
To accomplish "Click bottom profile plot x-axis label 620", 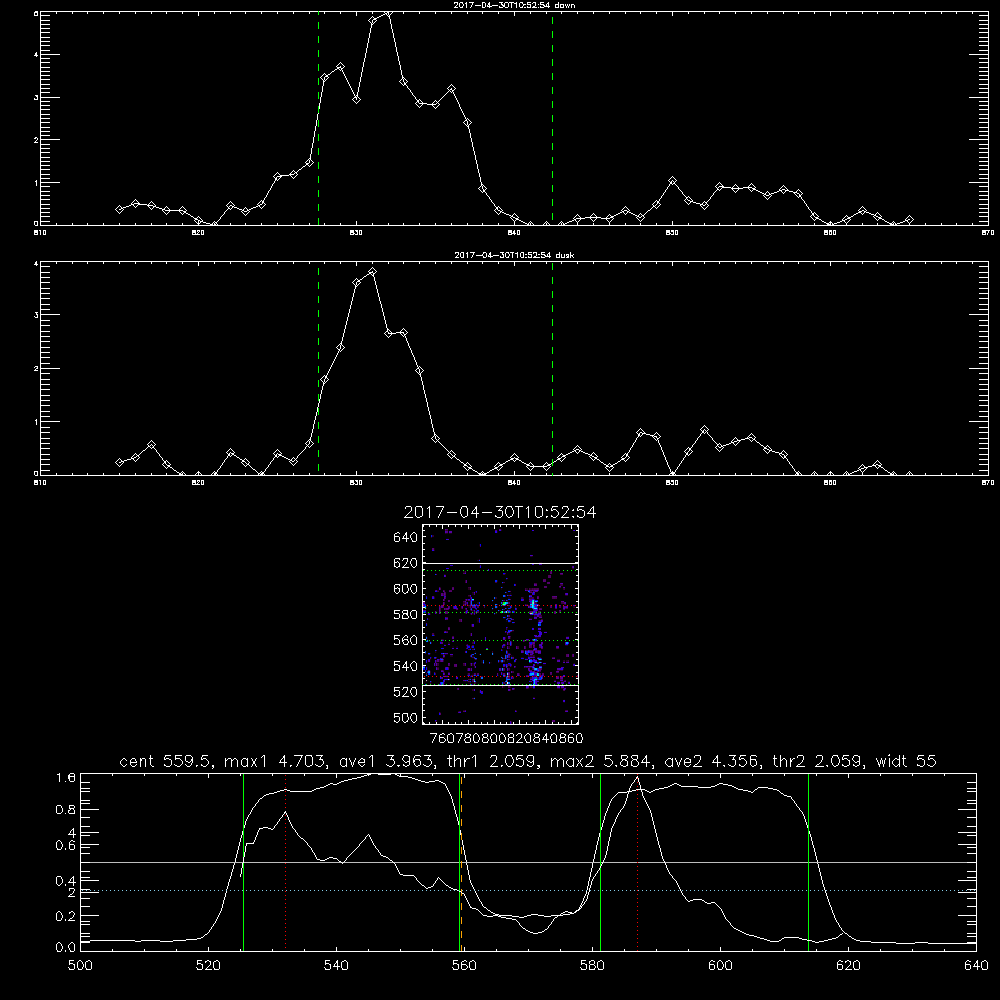I will click(848, 966).
